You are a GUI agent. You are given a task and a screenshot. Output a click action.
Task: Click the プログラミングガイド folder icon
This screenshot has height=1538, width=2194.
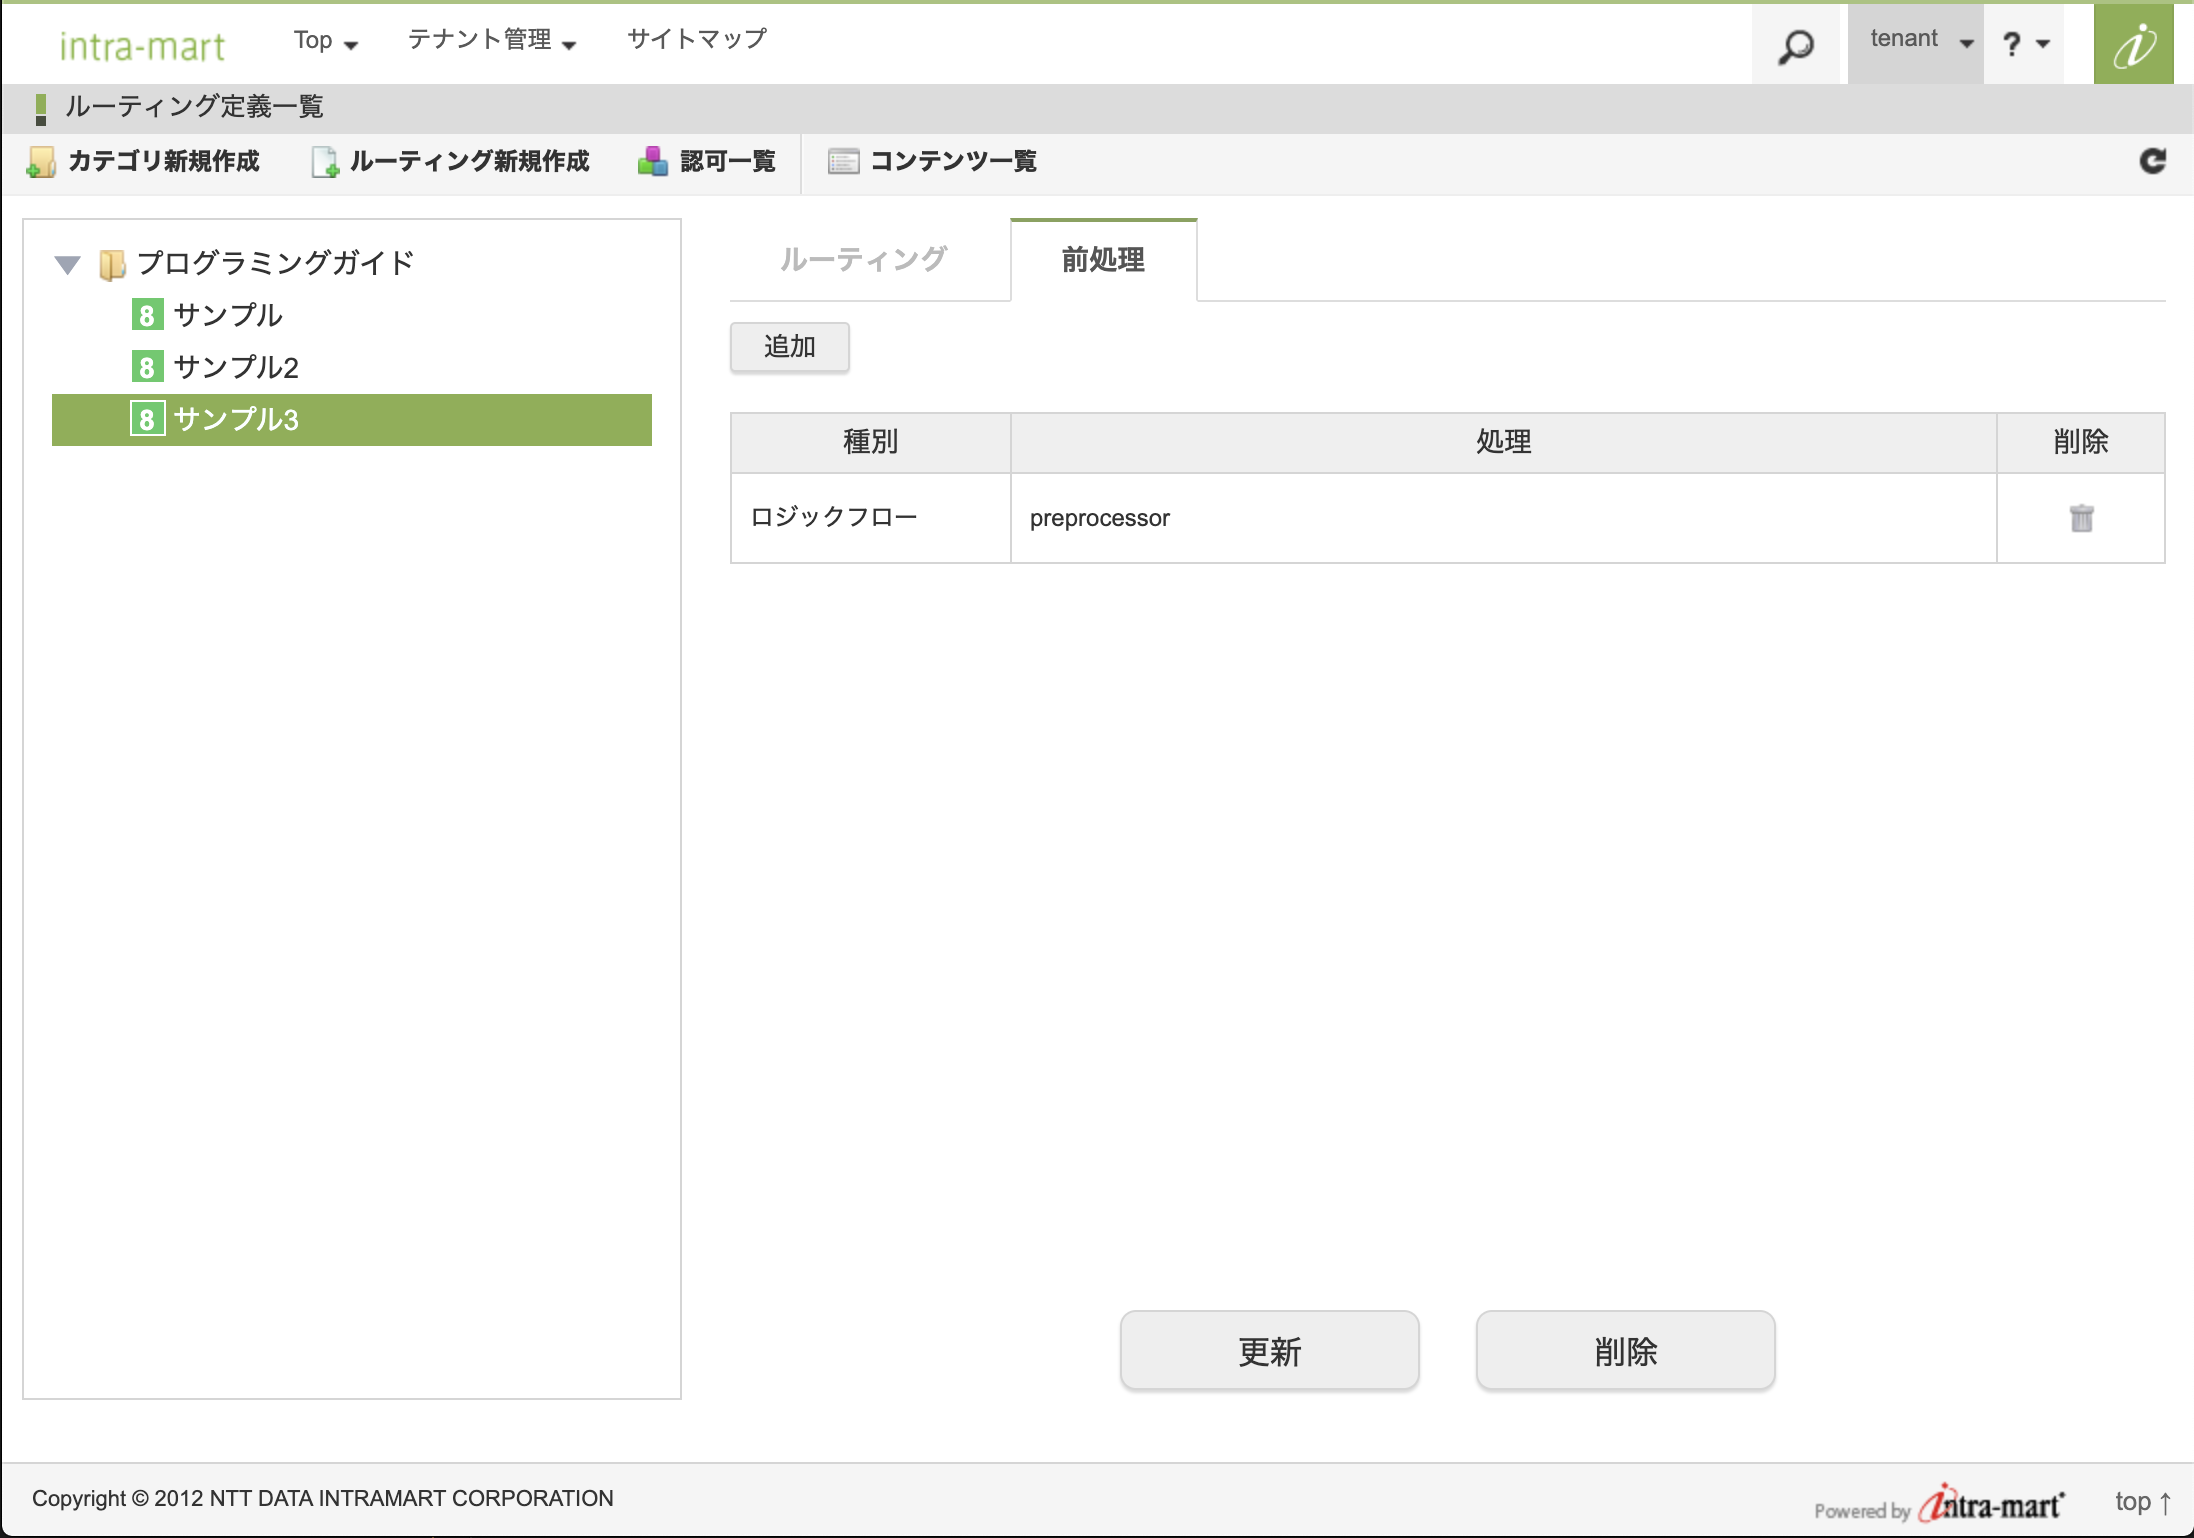tap(112, 265)
